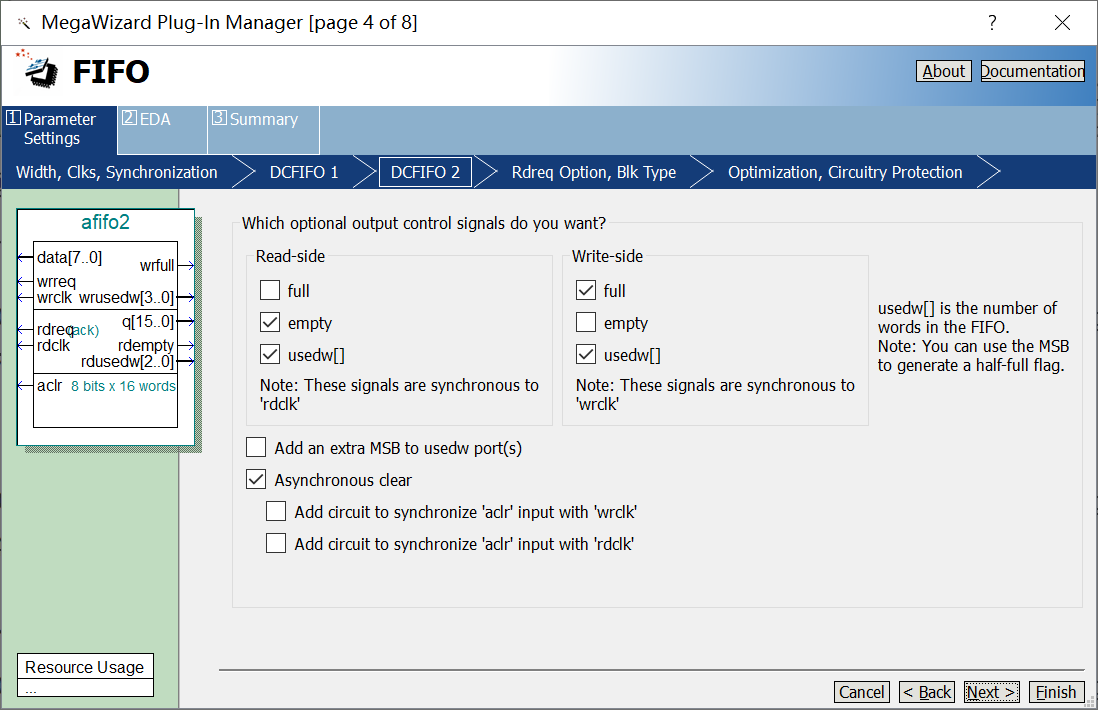Enable aclr synchronize with 'rdclk' checkbox

coord(276,544)
